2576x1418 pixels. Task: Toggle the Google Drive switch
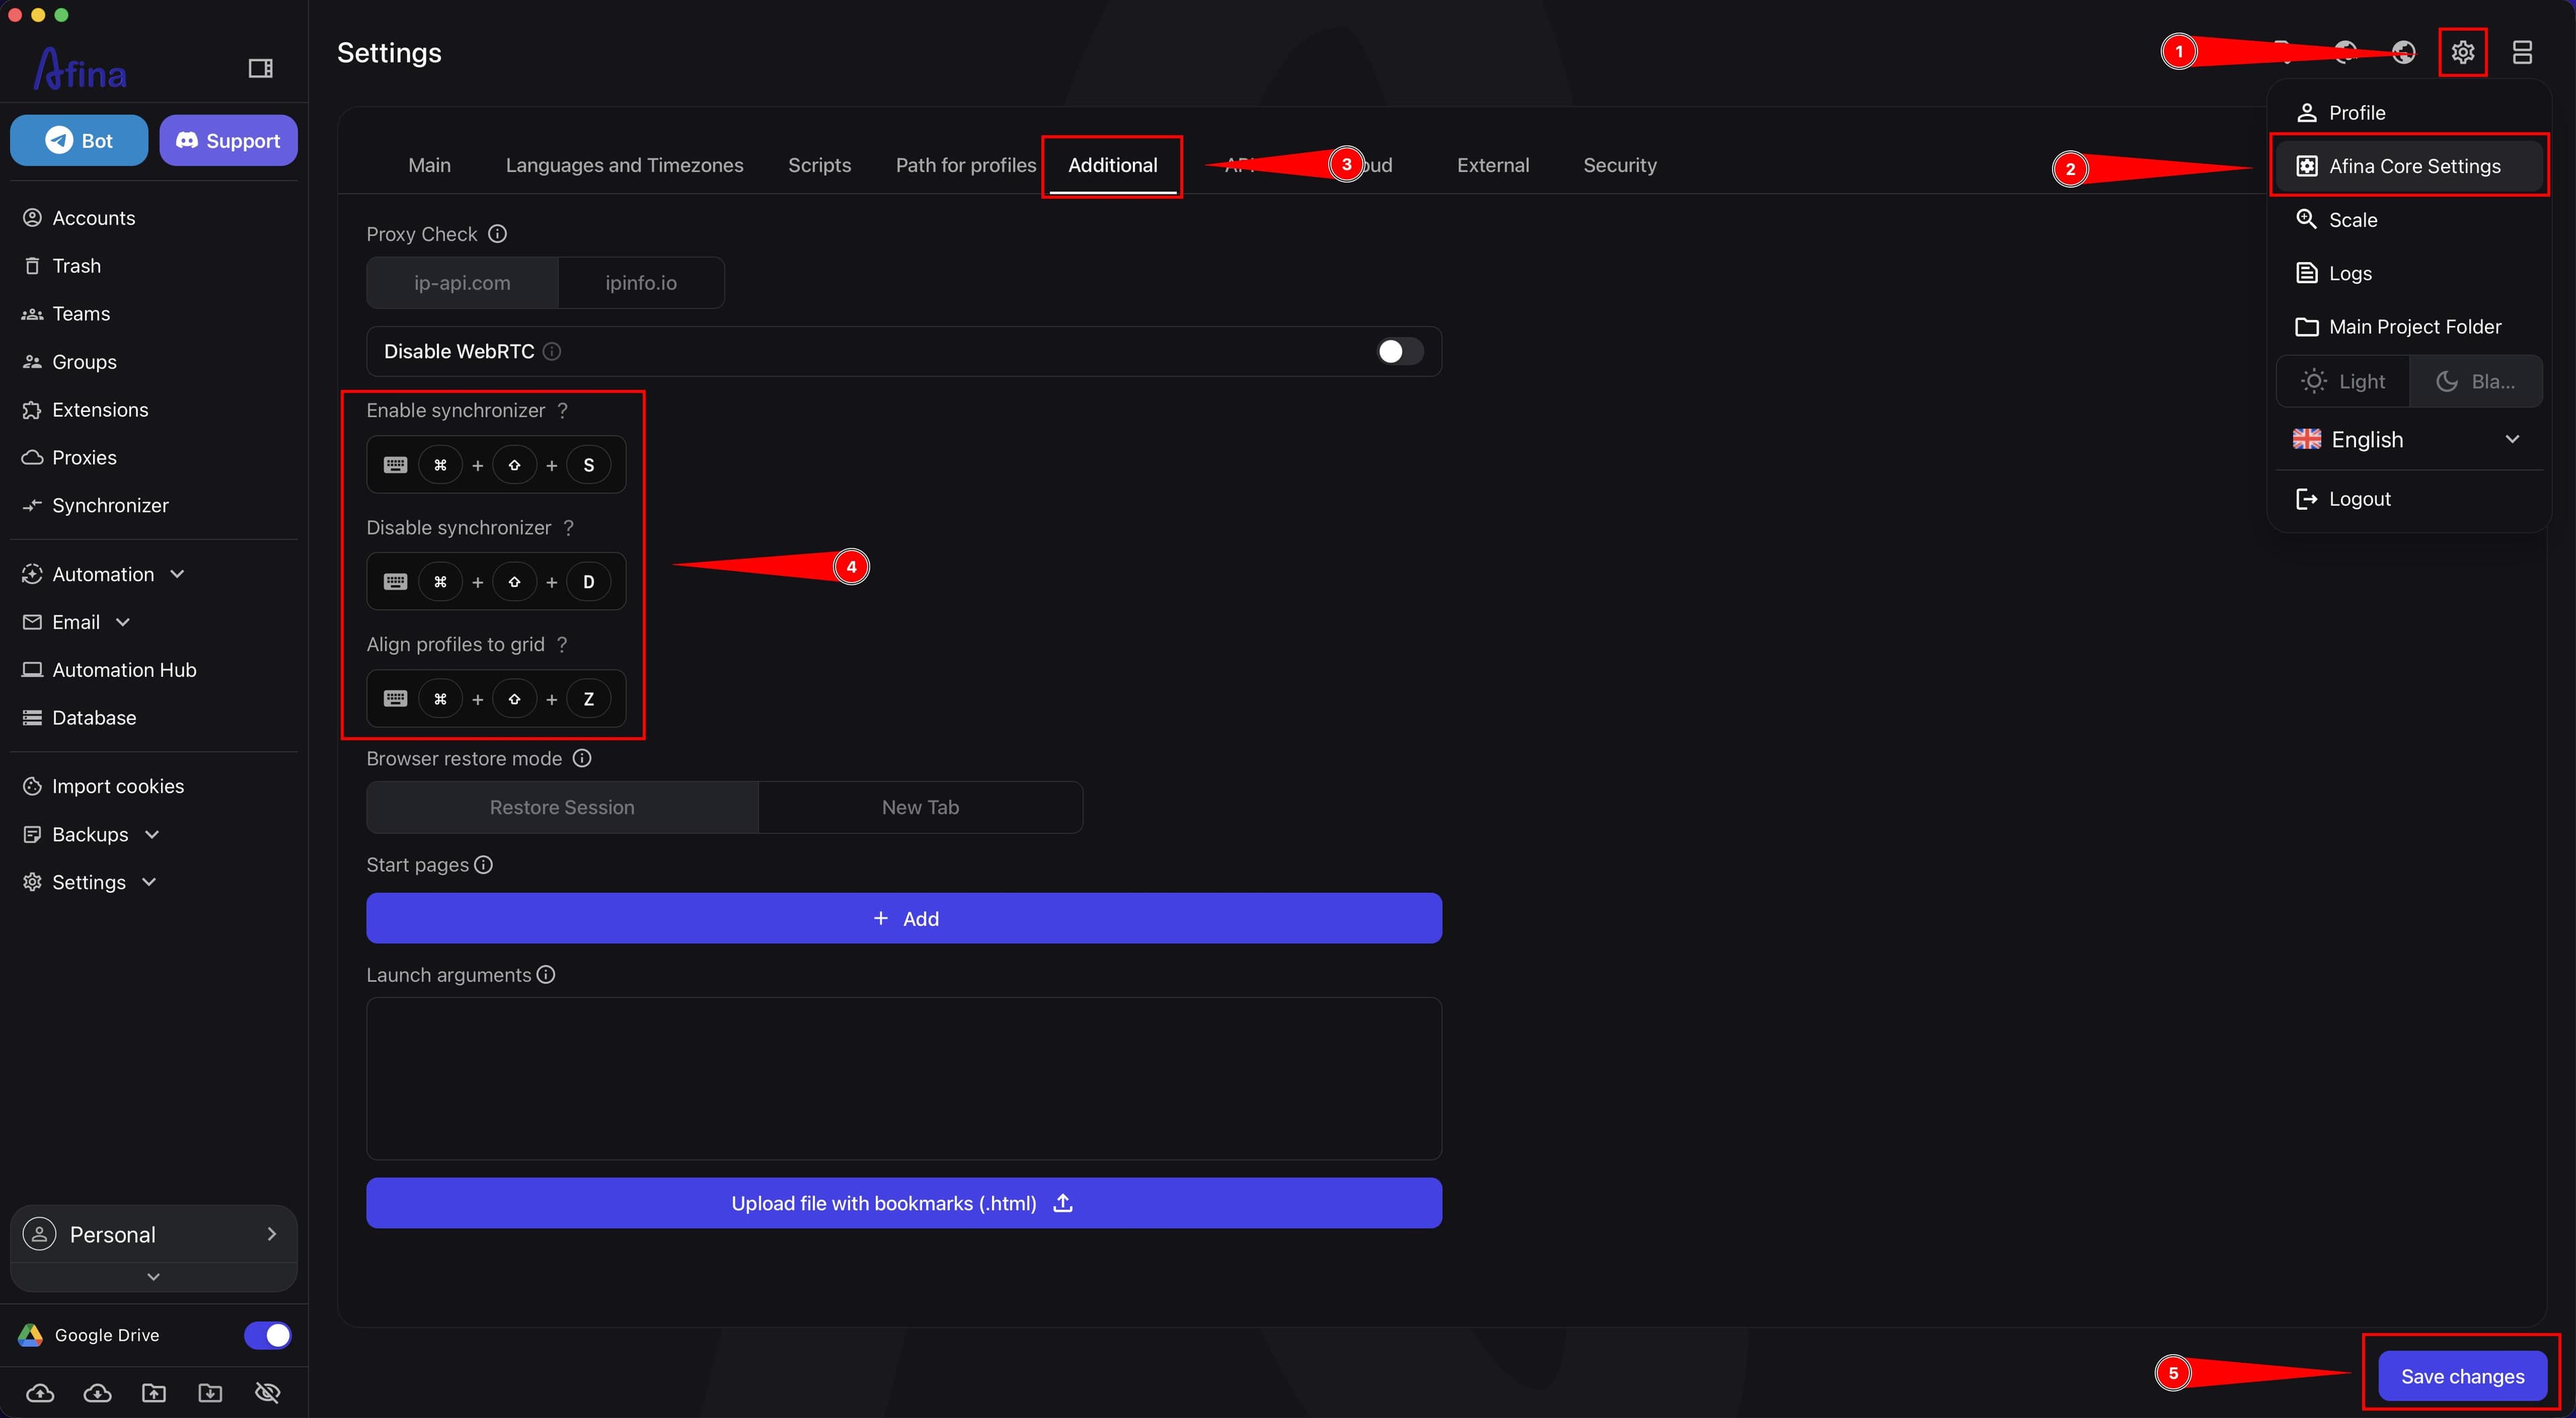268,1335
